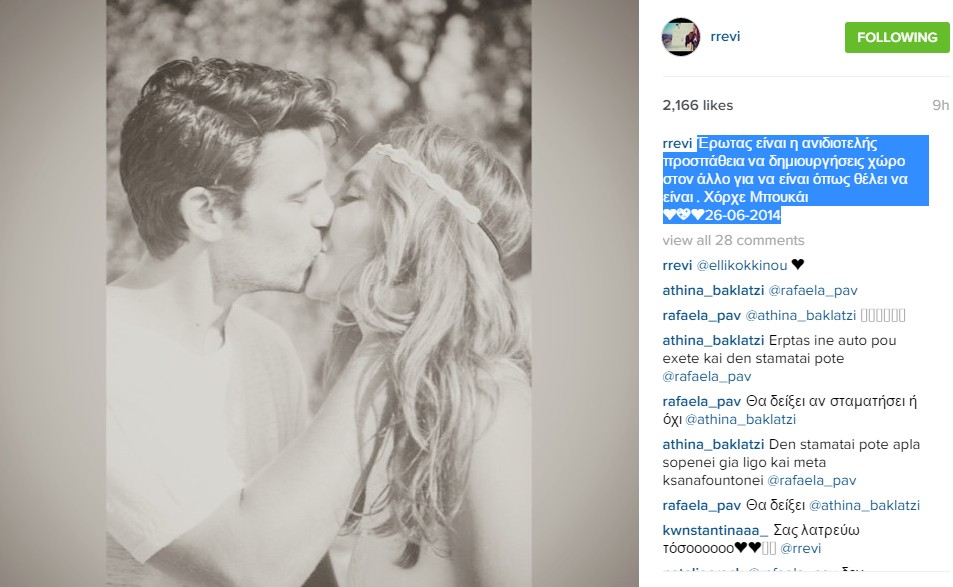Viewport: 953px width, 587px height.
Task: Click the 9h post timestamp
Action: [940, 105]
